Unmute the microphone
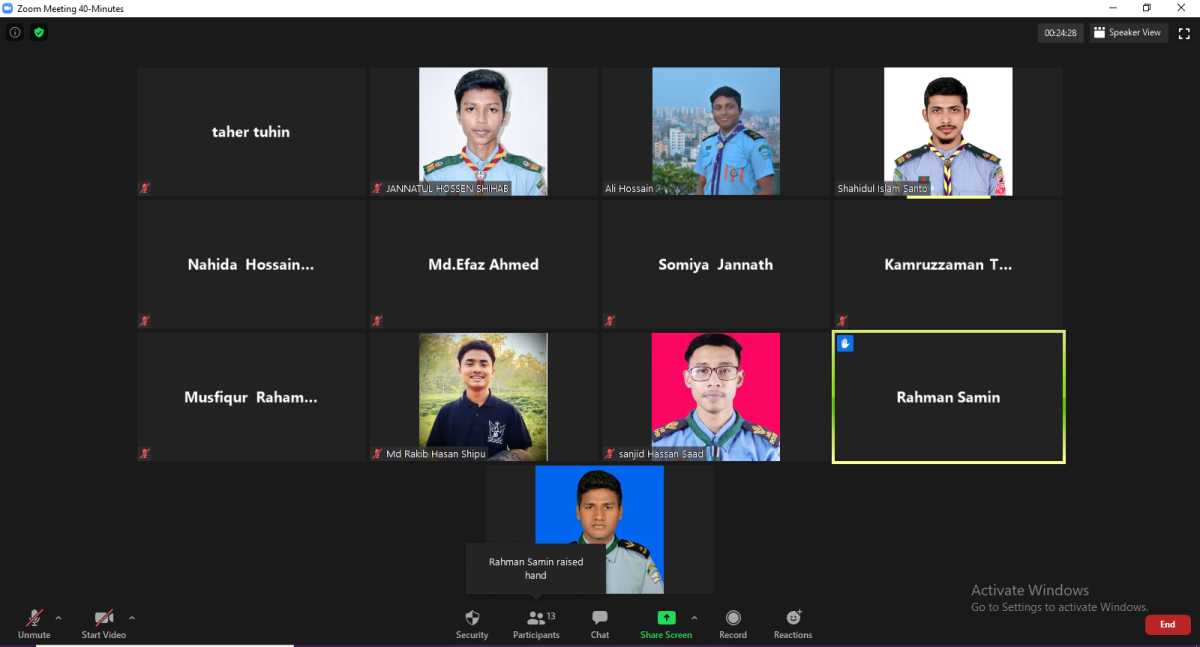The width and height of the screenshot is (1200, 647). point(33,617)
